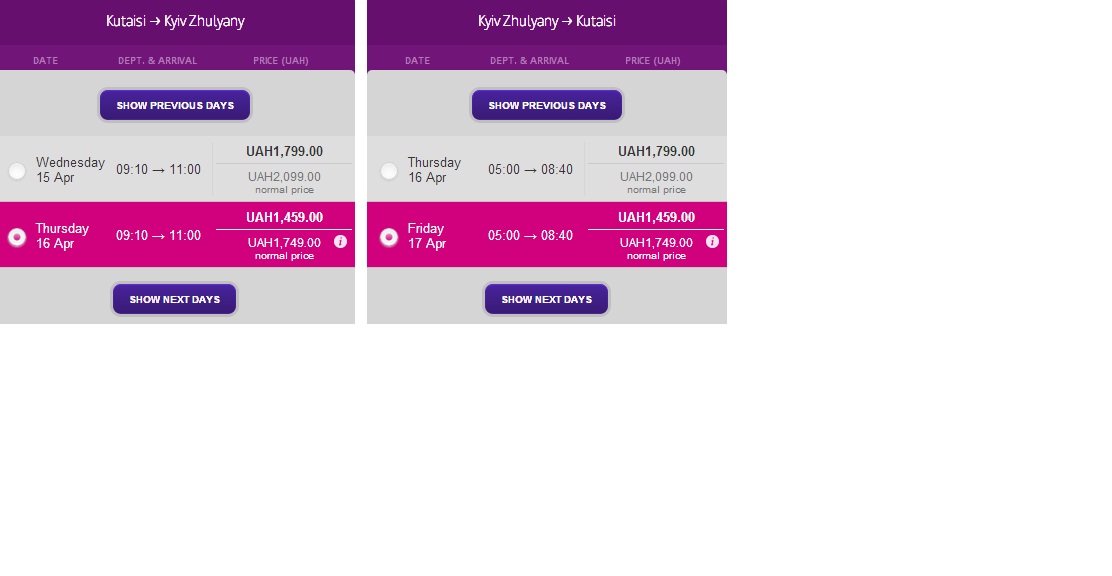Click Kutaisi → Kyiv Zhulyany route header

point(175,21)
